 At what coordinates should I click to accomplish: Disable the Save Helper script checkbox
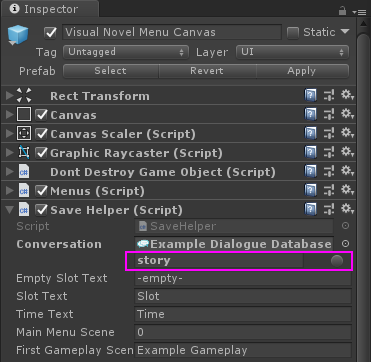pos(42,210)
